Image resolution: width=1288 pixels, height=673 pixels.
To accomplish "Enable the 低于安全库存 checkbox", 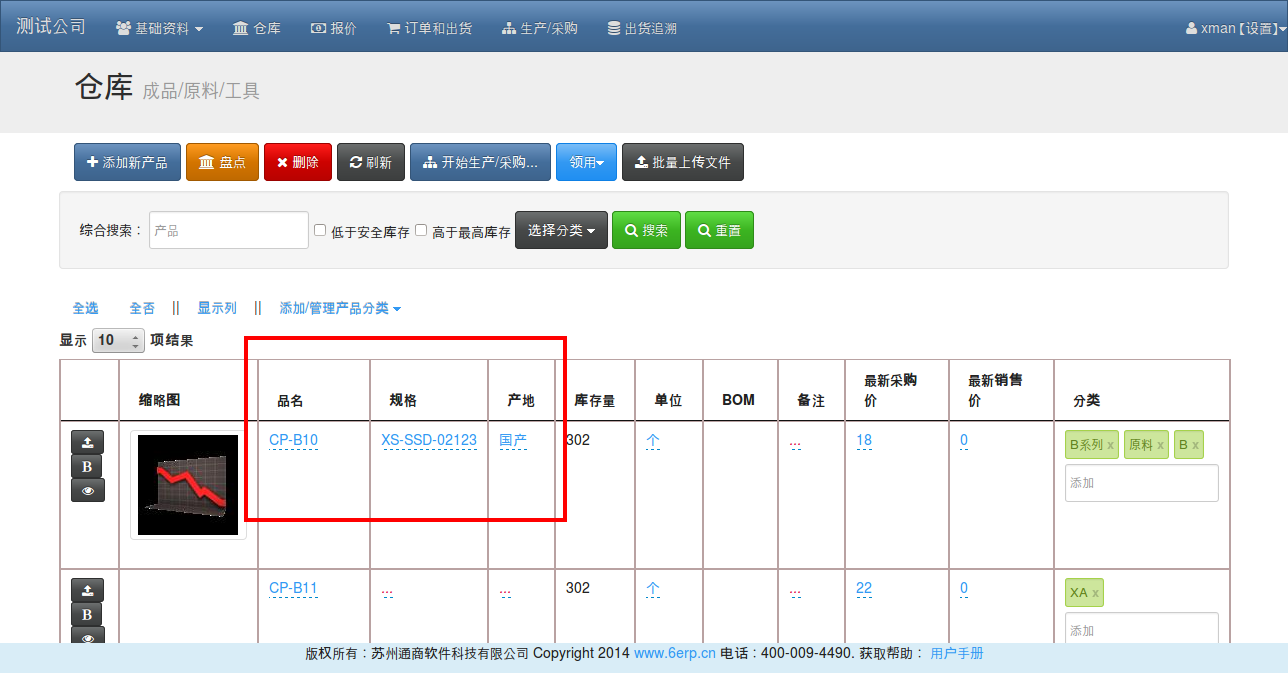I will click(320, 230).
